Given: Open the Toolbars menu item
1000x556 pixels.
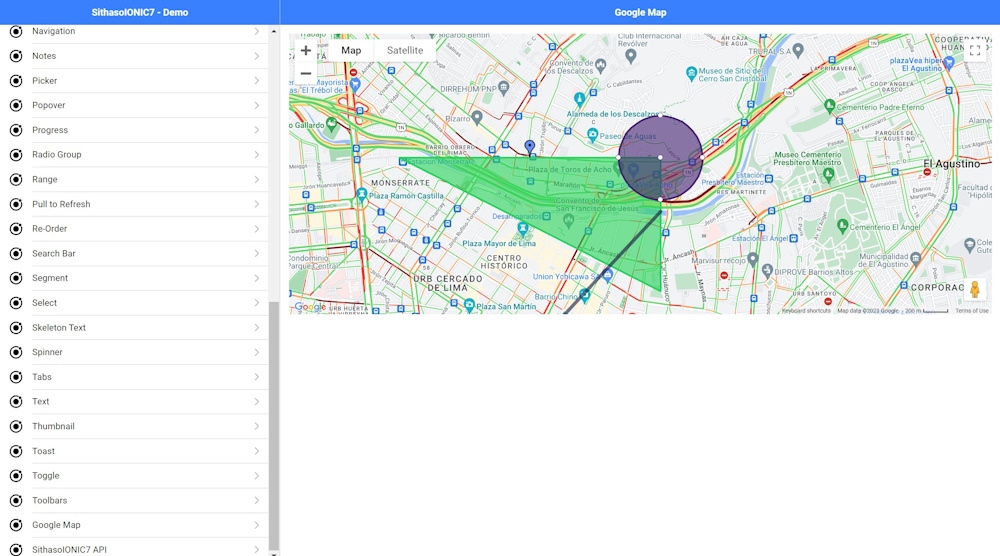Looking at the screenshot, I should (x=134, y=501).
